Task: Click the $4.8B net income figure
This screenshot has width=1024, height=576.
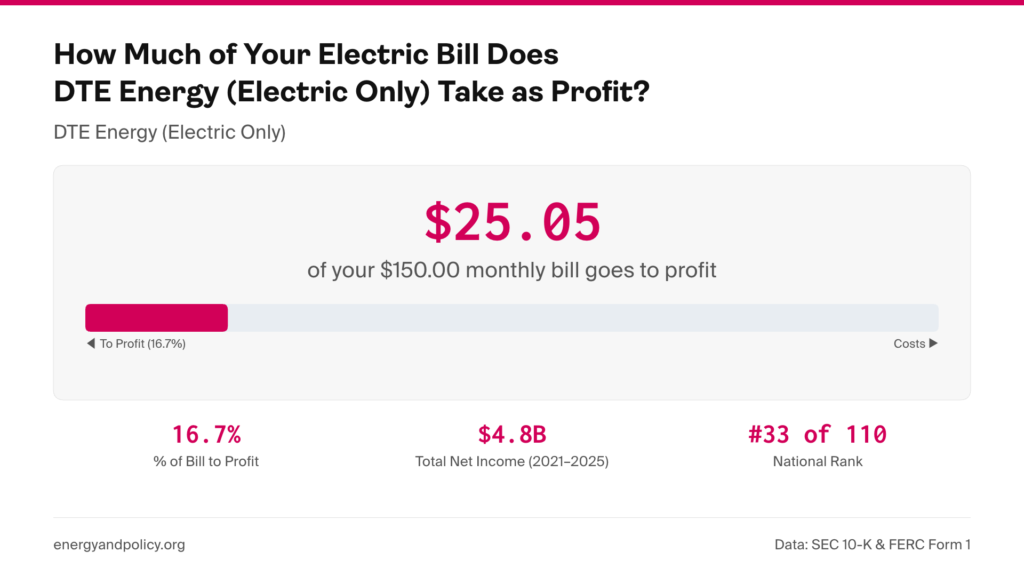Action: (x=512, y=435)
